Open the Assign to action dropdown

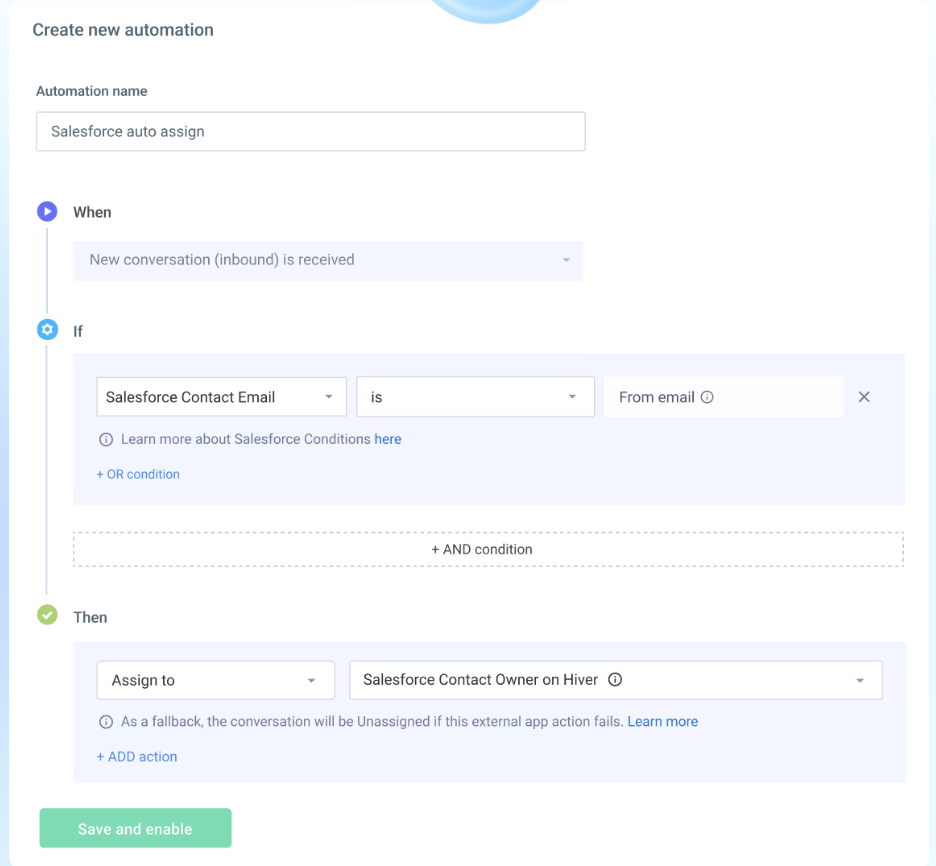tap(215, 680)
